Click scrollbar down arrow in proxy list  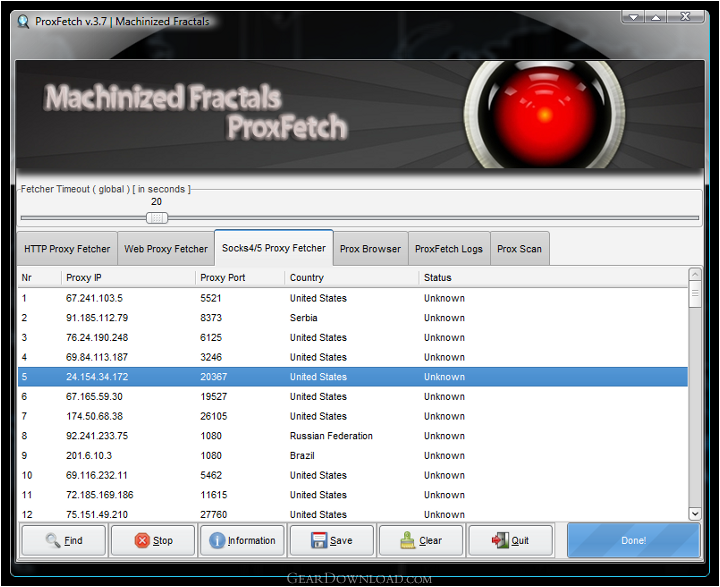click(x=695, y=514)
